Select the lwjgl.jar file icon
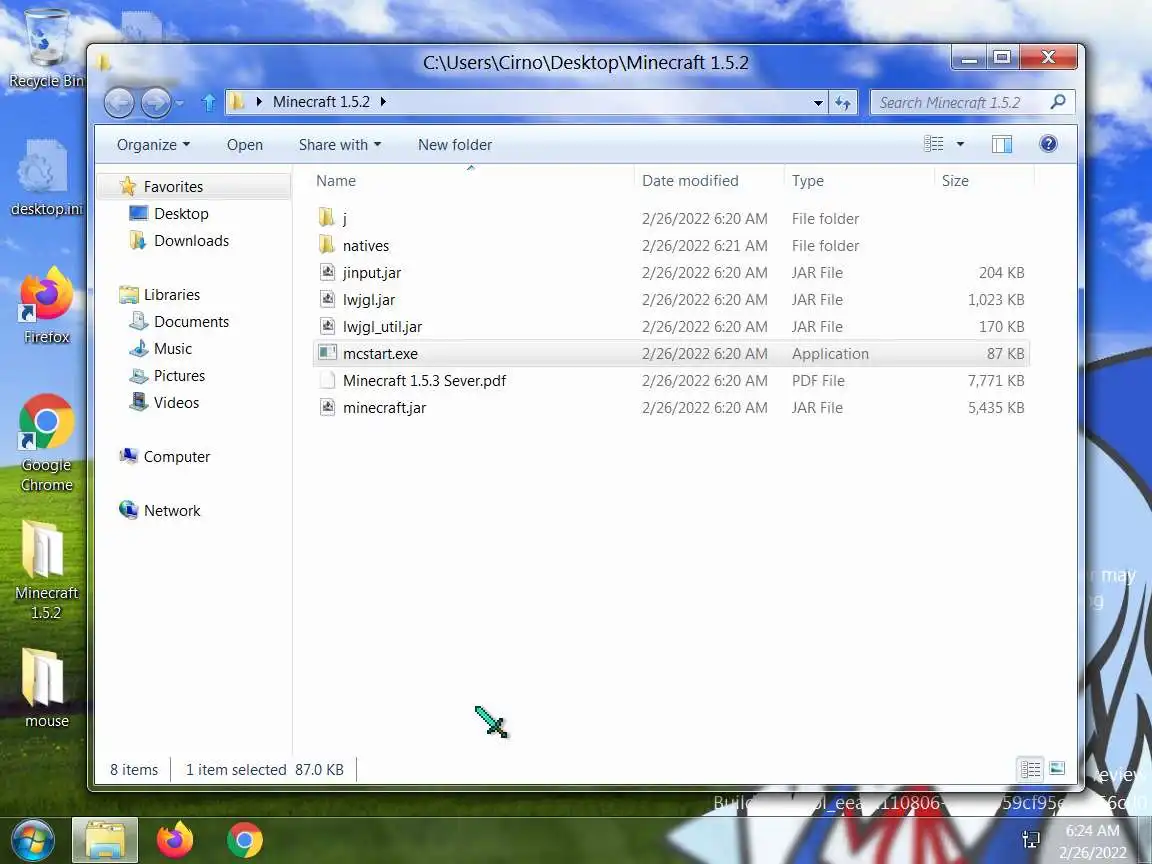 328,300
